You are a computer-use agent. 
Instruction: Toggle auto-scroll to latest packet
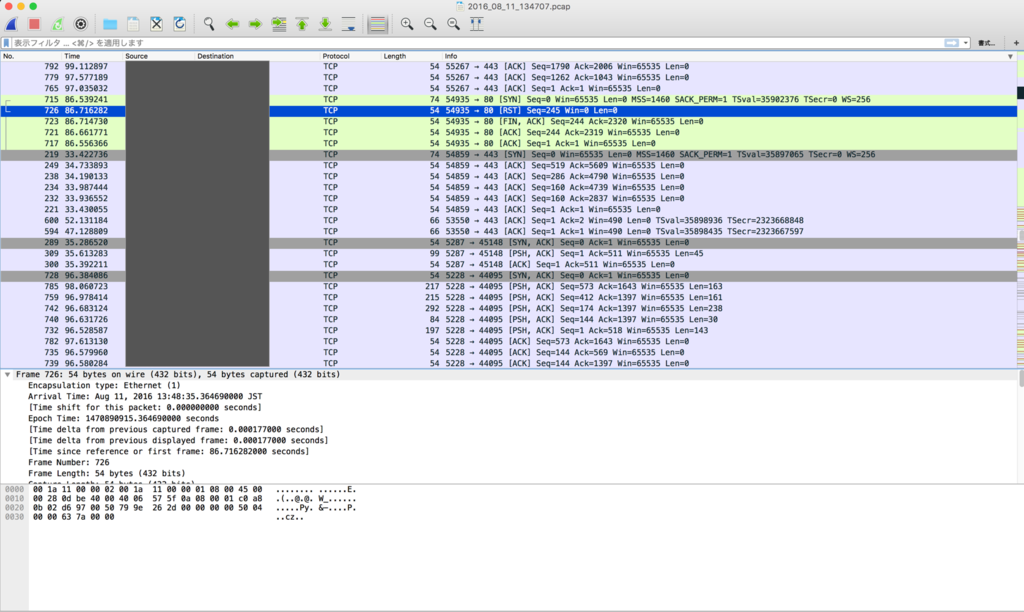[x=349, y=24]
